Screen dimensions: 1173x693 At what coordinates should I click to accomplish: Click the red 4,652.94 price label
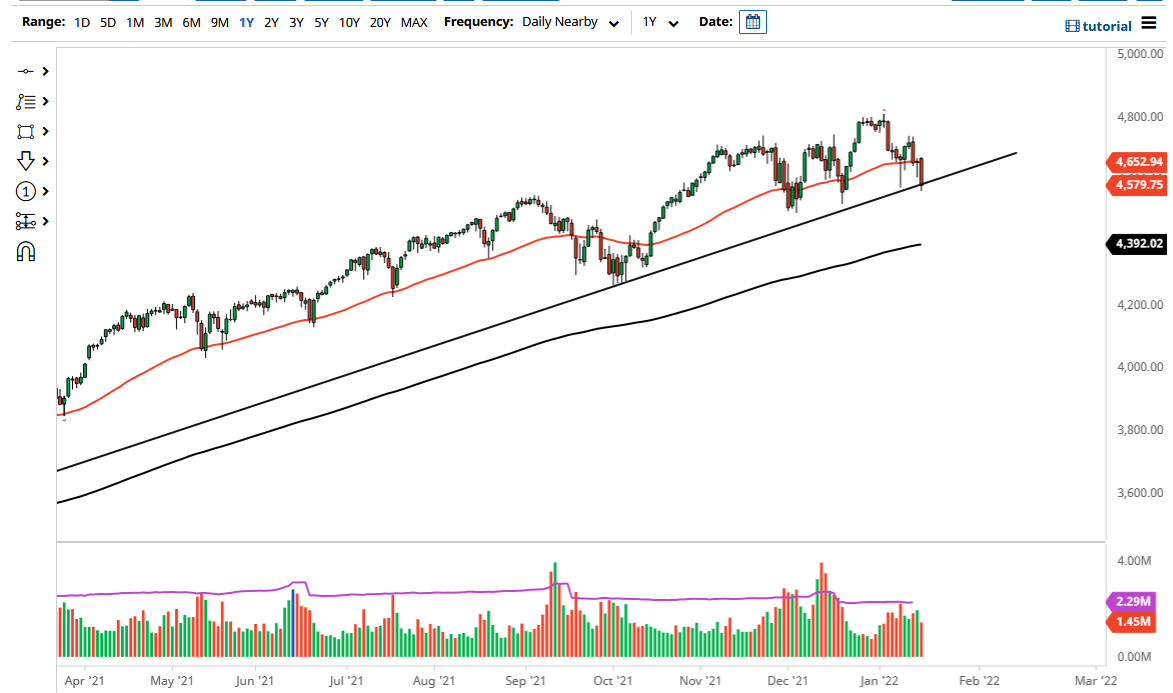point(1135,161)
